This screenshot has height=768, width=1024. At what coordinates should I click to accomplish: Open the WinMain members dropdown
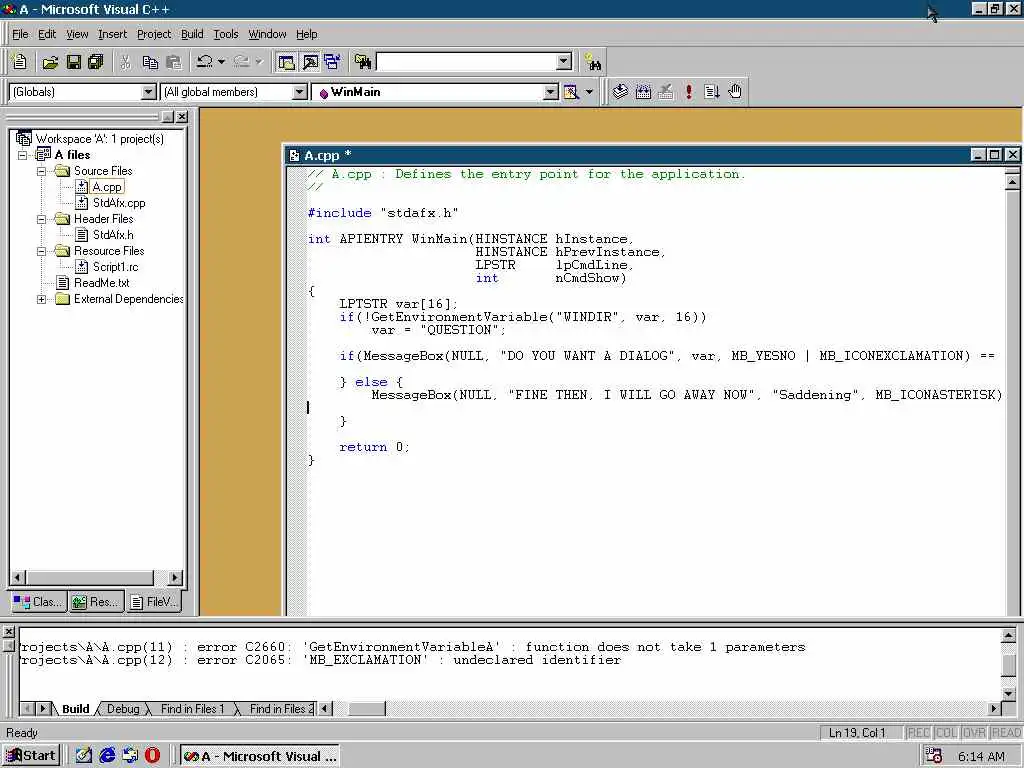[x=551, y=92]
